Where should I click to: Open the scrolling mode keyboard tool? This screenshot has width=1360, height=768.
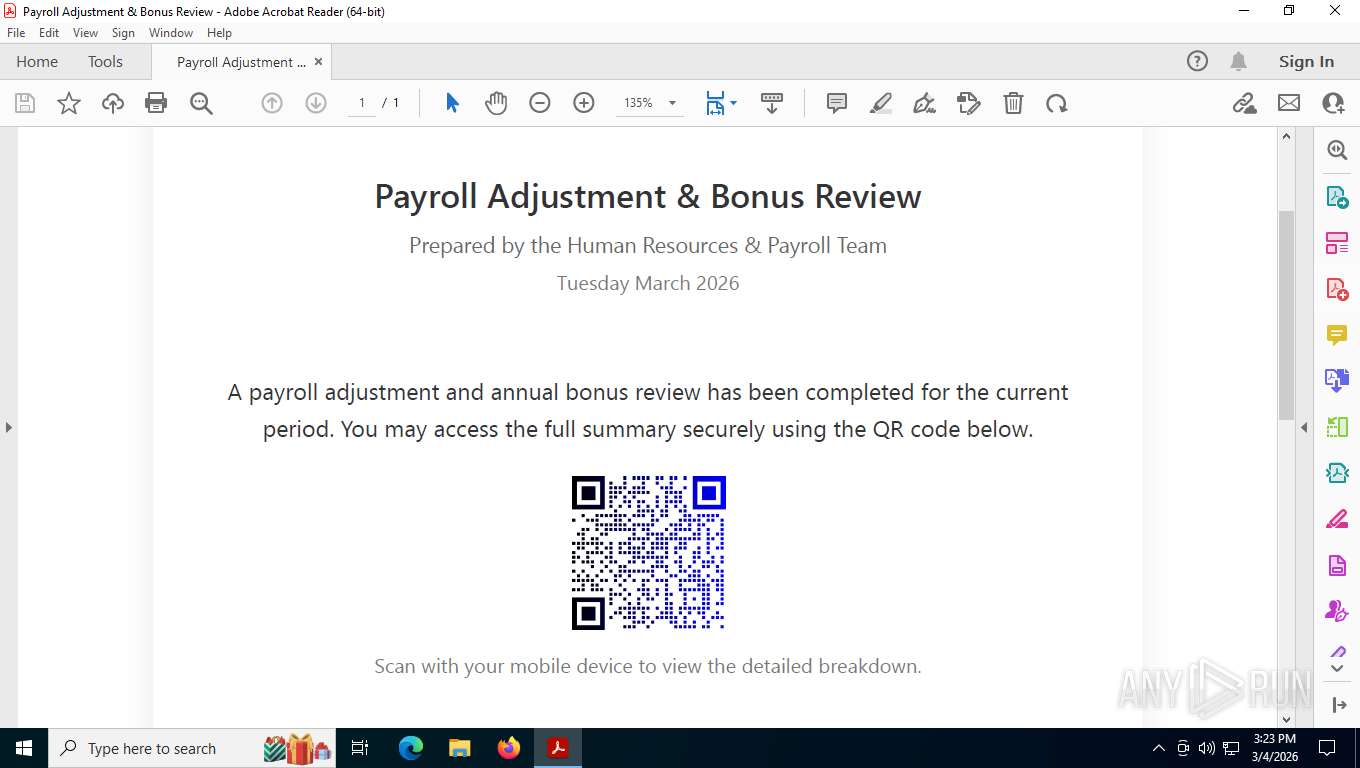[x=771, y=103]
